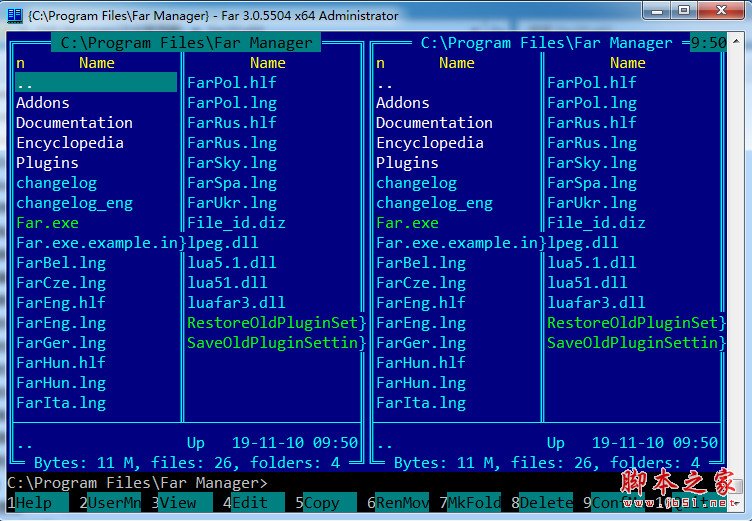Click the 5Copy function key
752x521 pixels.
tap(326, 503)
